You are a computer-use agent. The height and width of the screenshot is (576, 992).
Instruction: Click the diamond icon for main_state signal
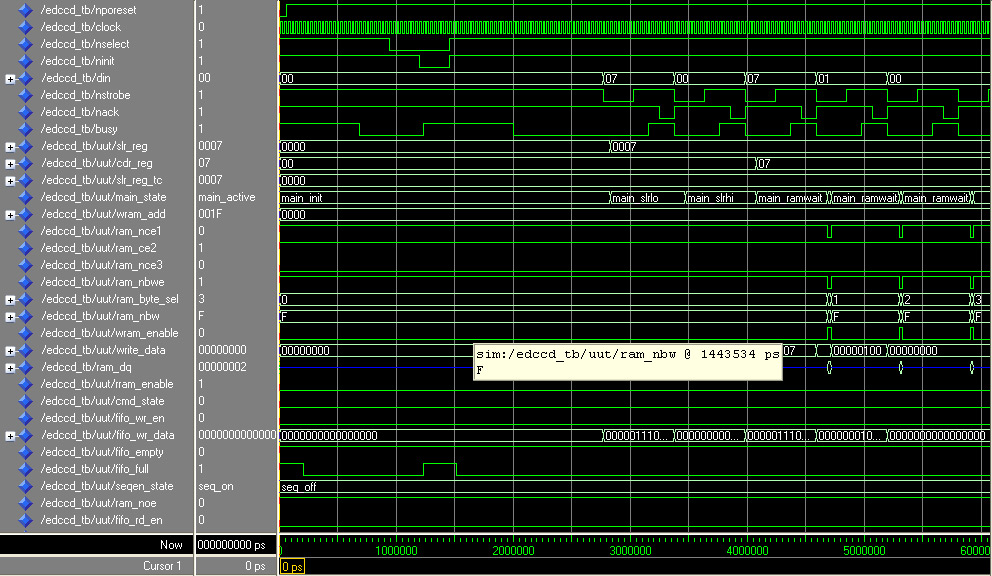click(x=26, y=197)
